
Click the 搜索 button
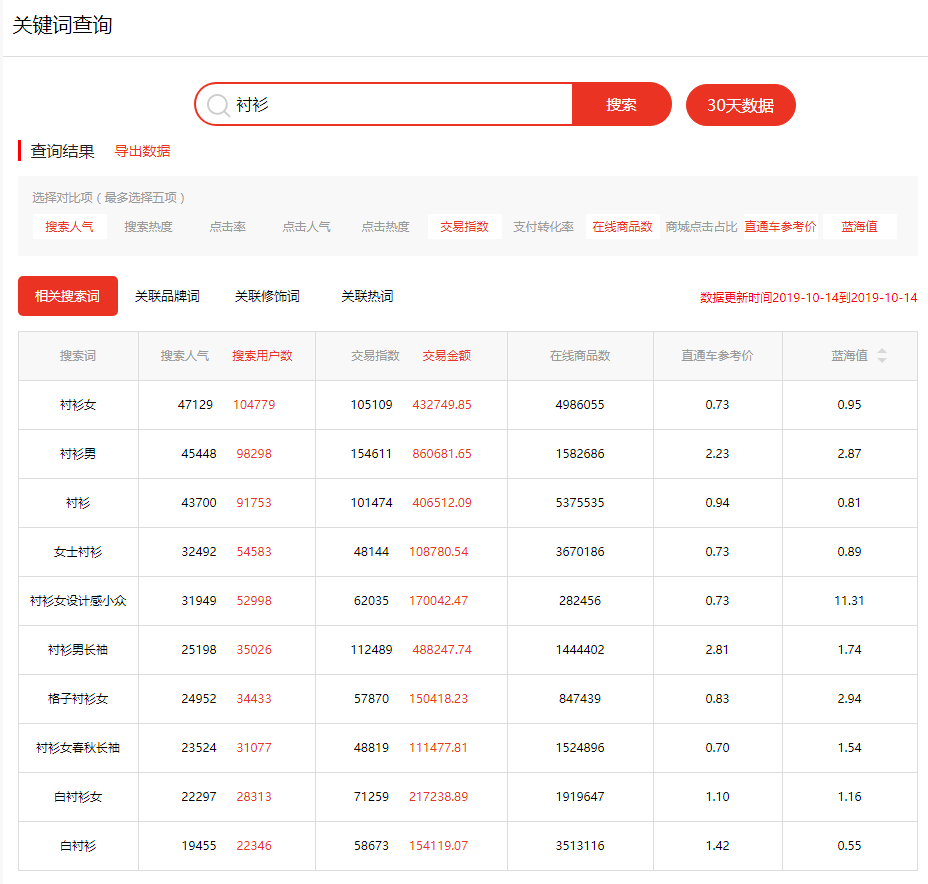coord(621,105)
